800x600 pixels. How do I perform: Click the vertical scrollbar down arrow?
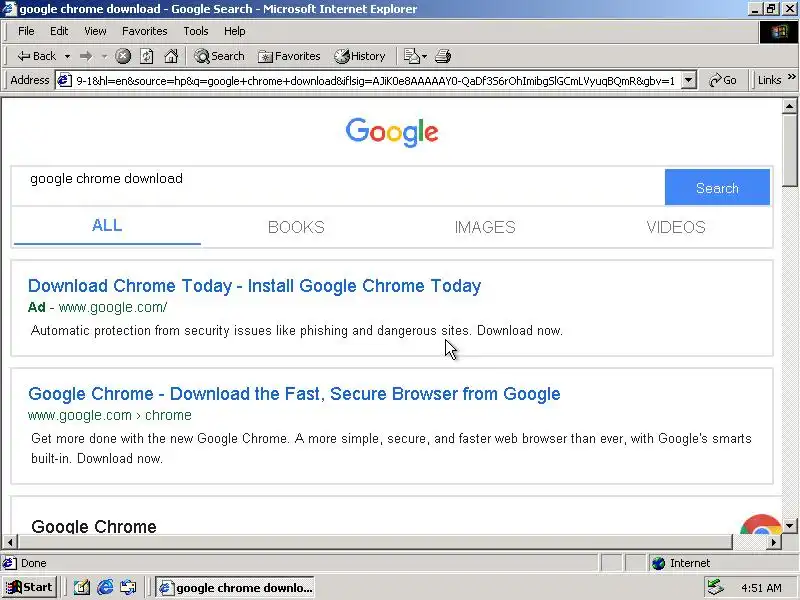click(x=789, y=526)
